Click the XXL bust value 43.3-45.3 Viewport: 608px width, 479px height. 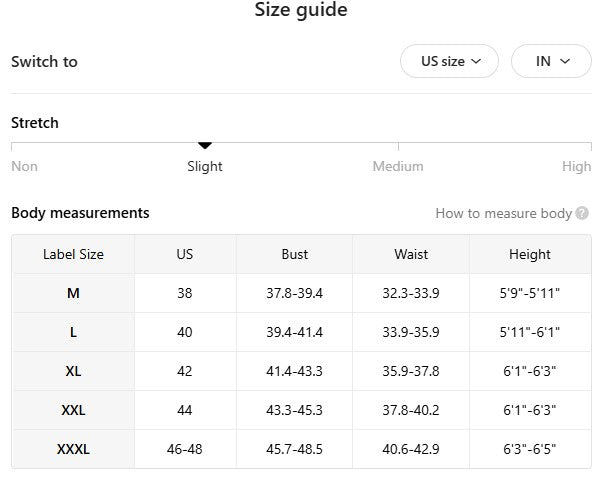[295, 410]
